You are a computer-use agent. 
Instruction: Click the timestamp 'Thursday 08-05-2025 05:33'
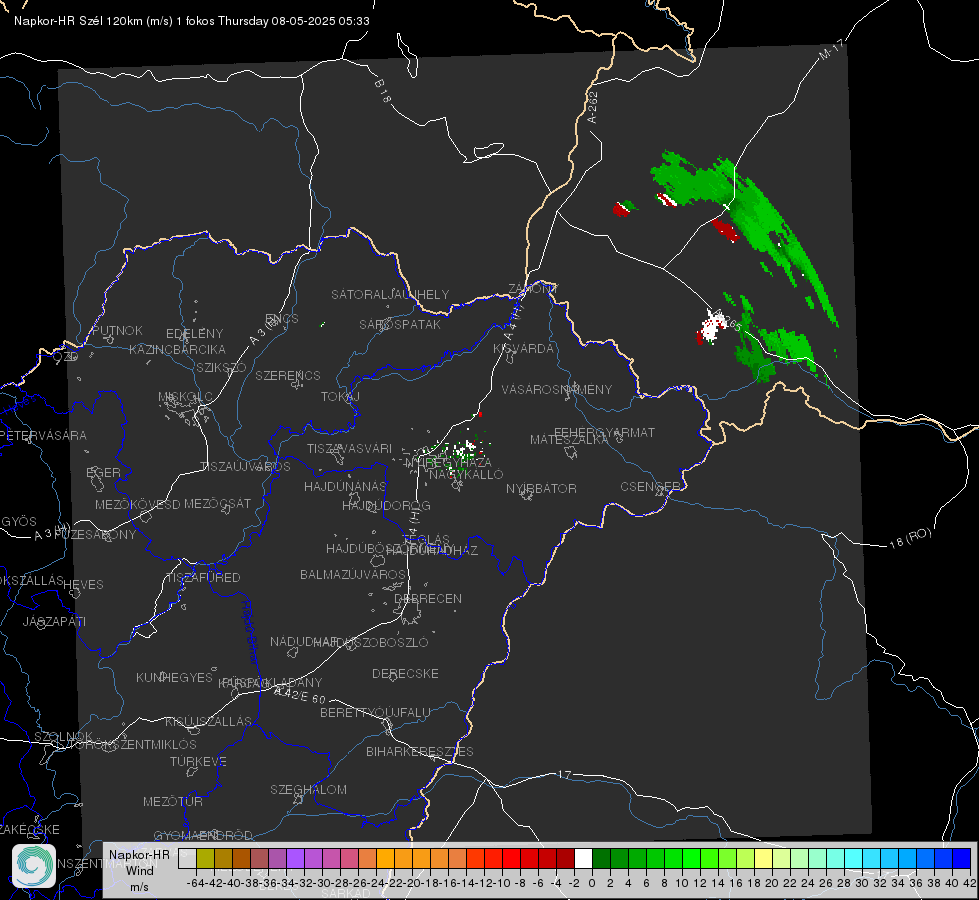[x=293, y=21]
